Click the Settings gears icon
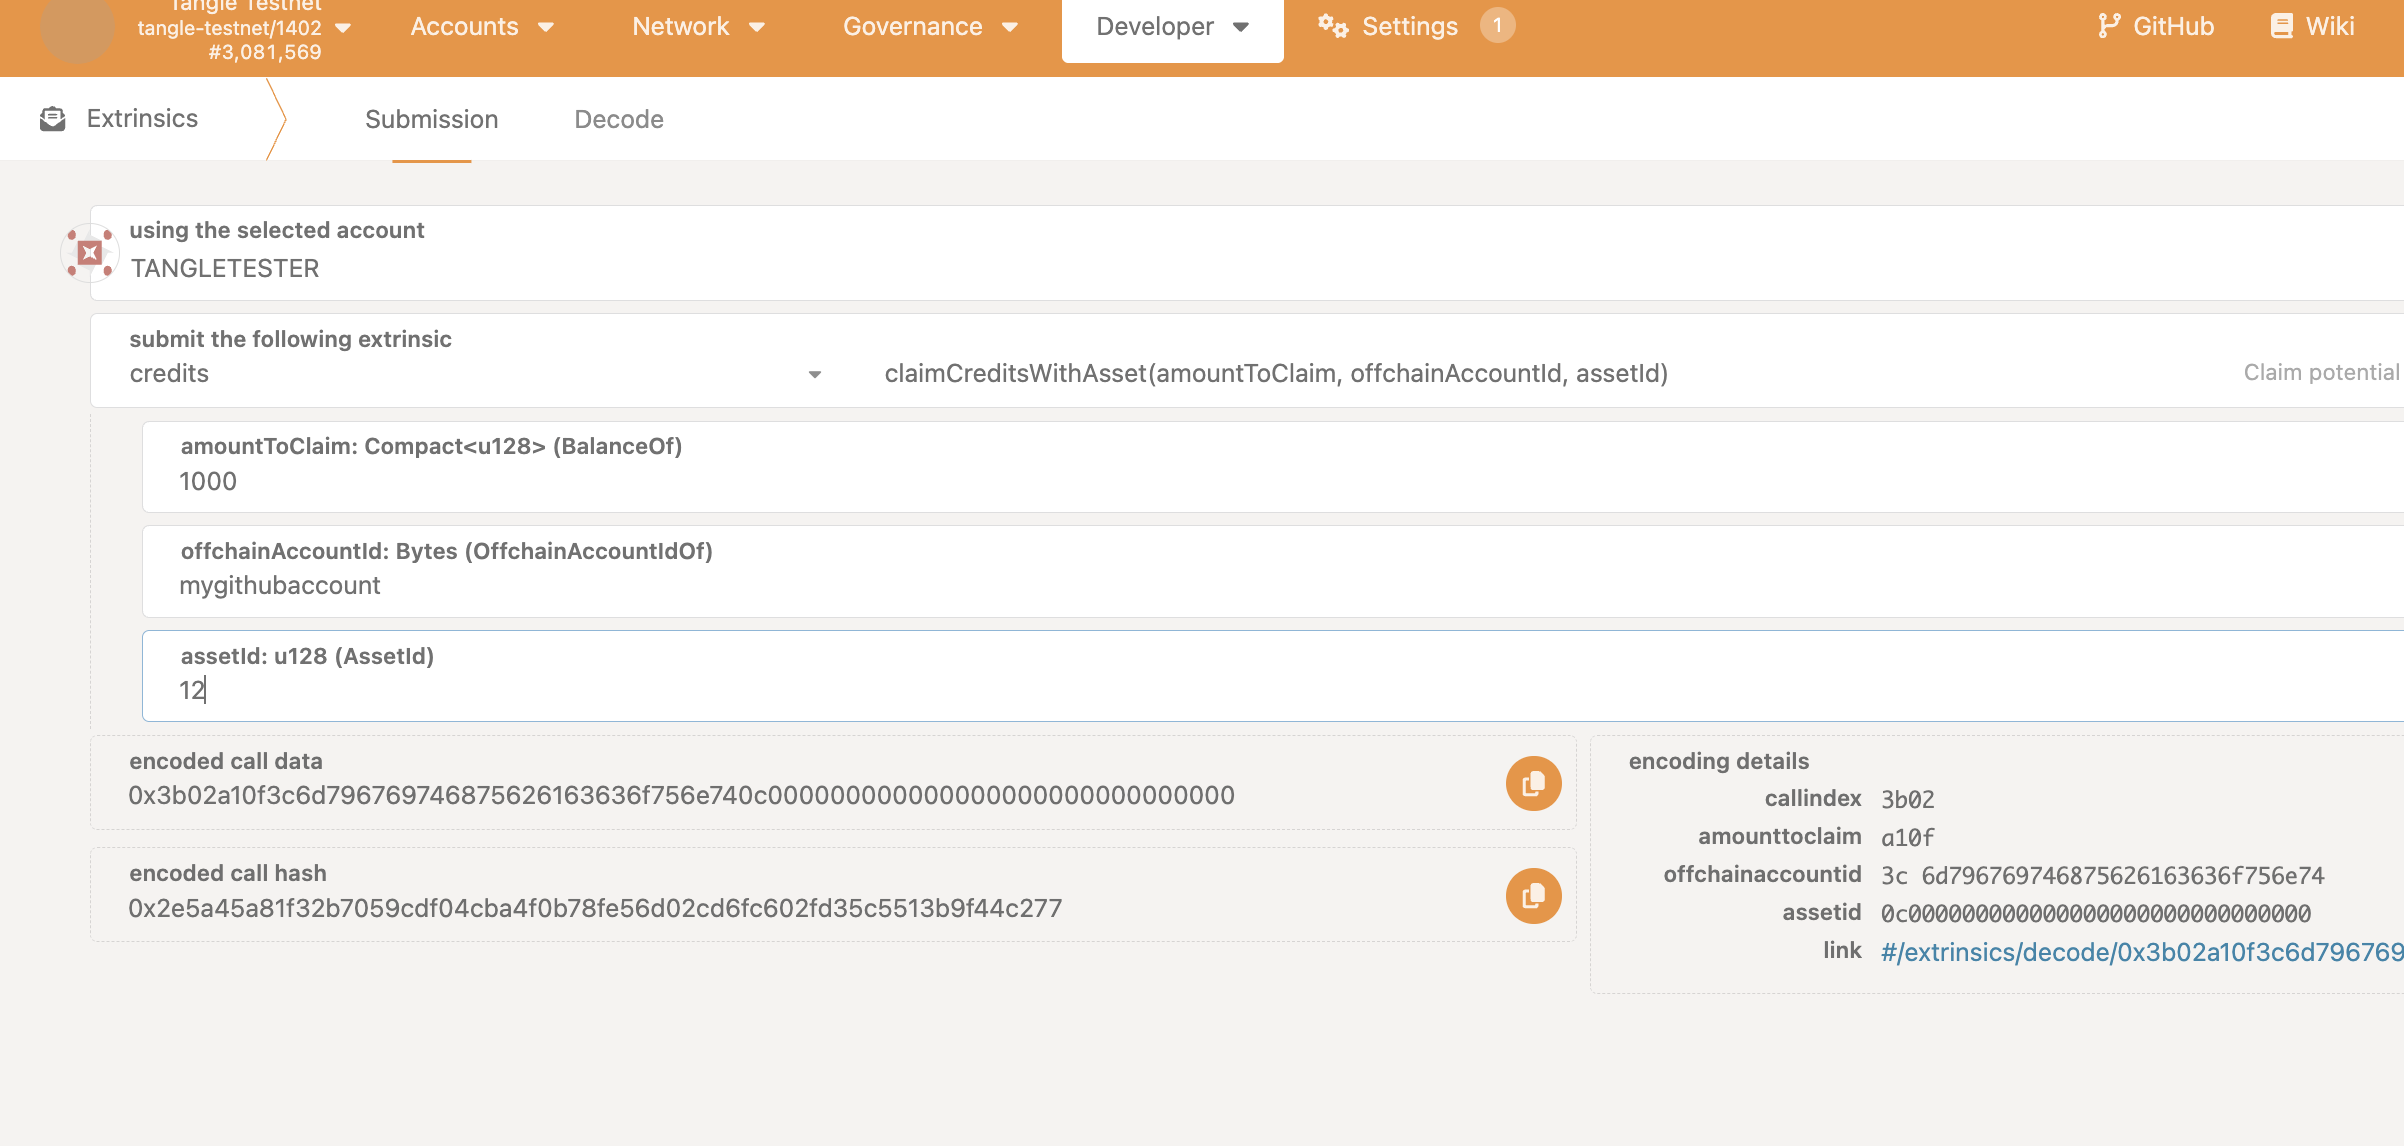Screen dimensions: 2404x1146 click(1332, 26)
